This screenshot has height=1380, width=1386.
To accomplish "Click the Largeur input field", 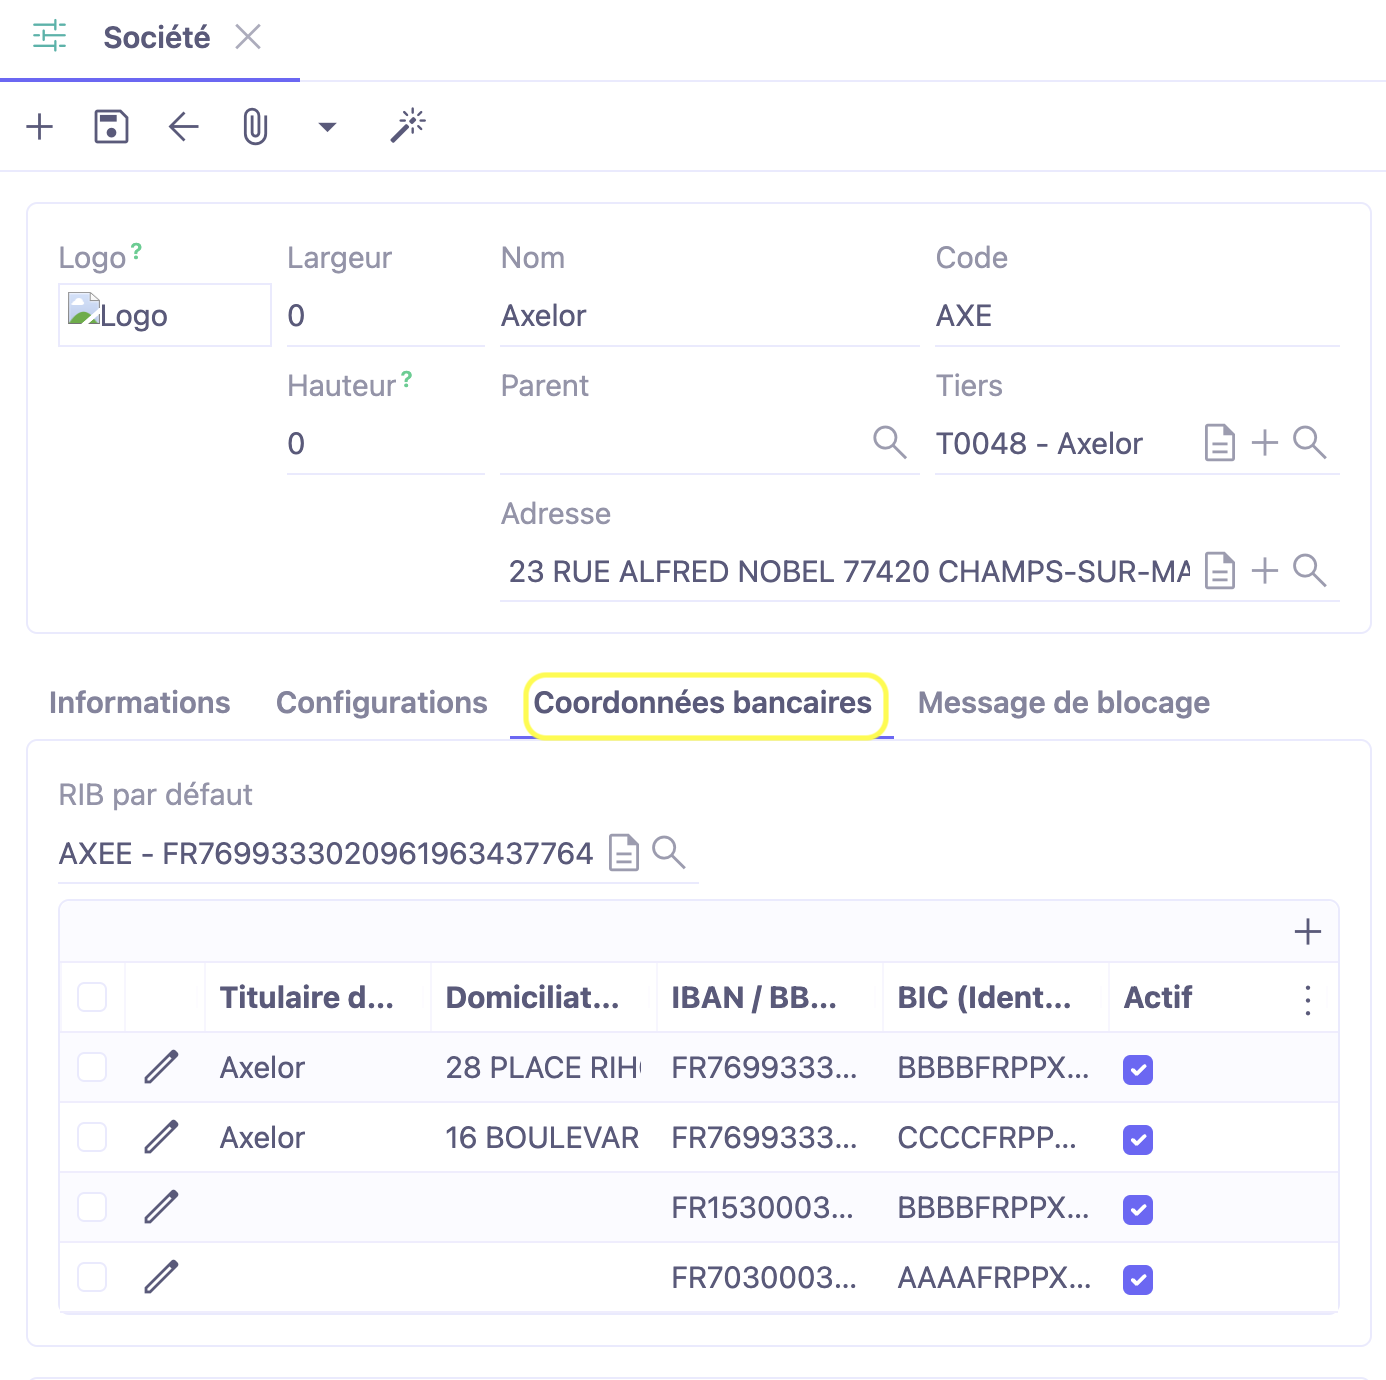I will 385,316.
